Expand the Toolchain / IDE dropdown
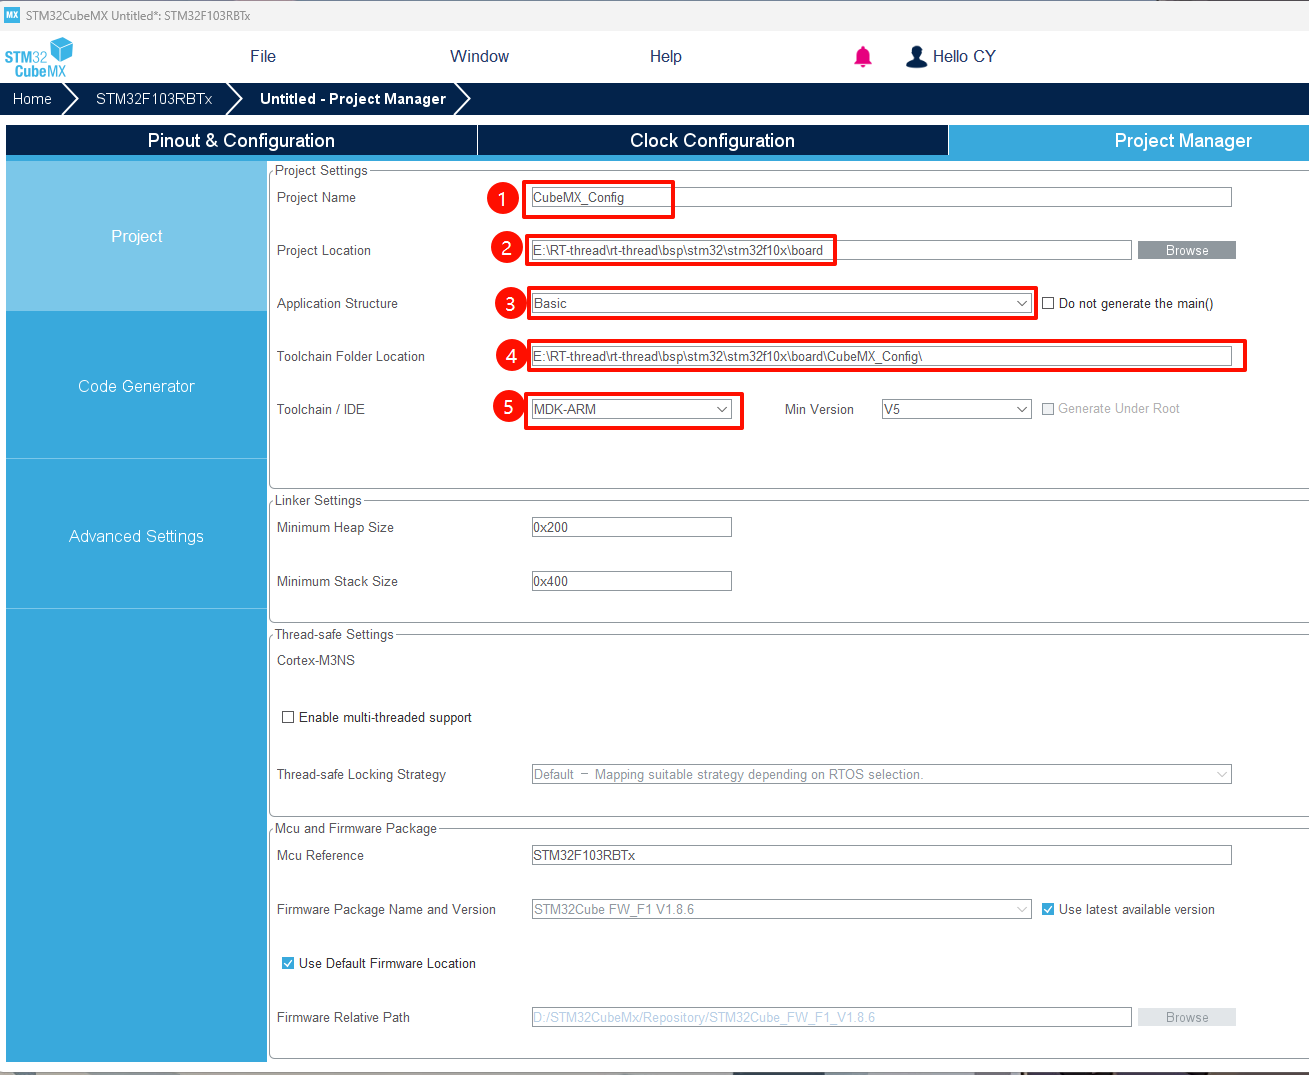1309x1075 pixels. pos(631,409)
